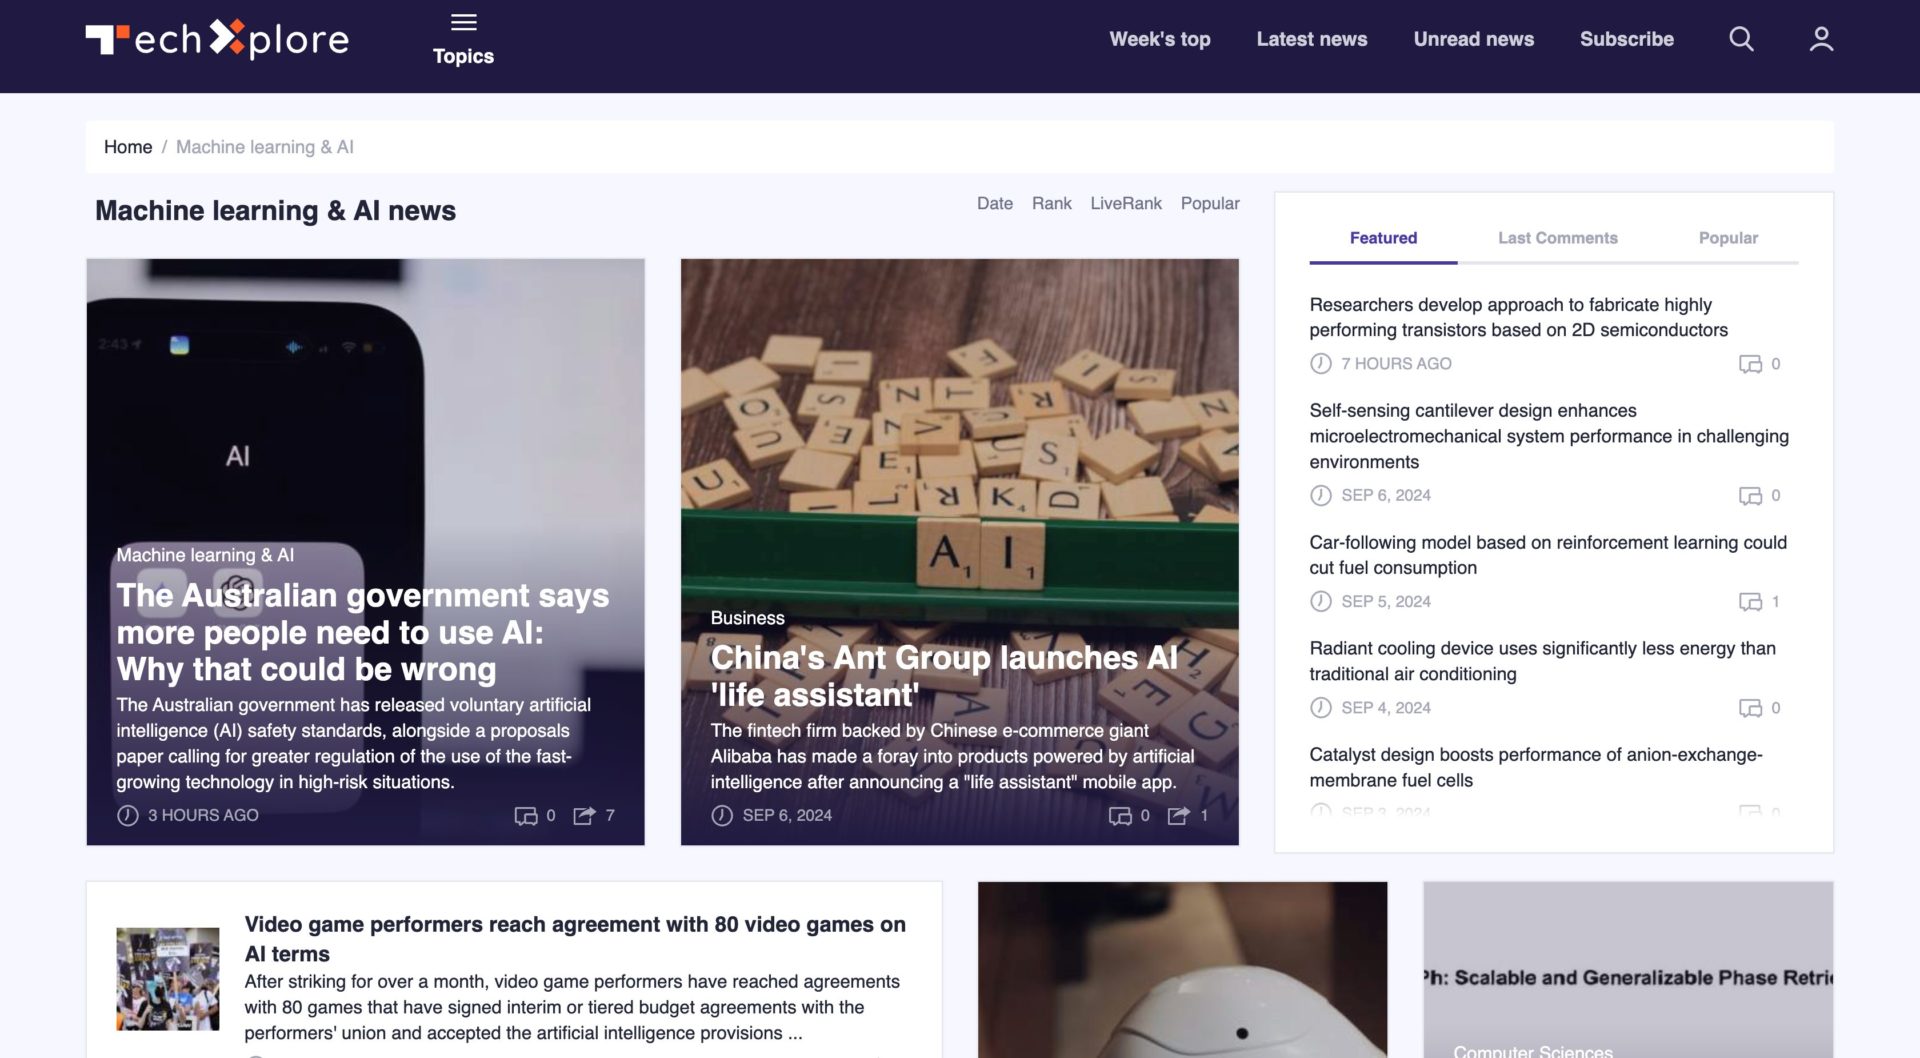The image size is (1920, 1058).
Task: Click the Phase Retrieval article card
Action: (x=1628, y=969)
